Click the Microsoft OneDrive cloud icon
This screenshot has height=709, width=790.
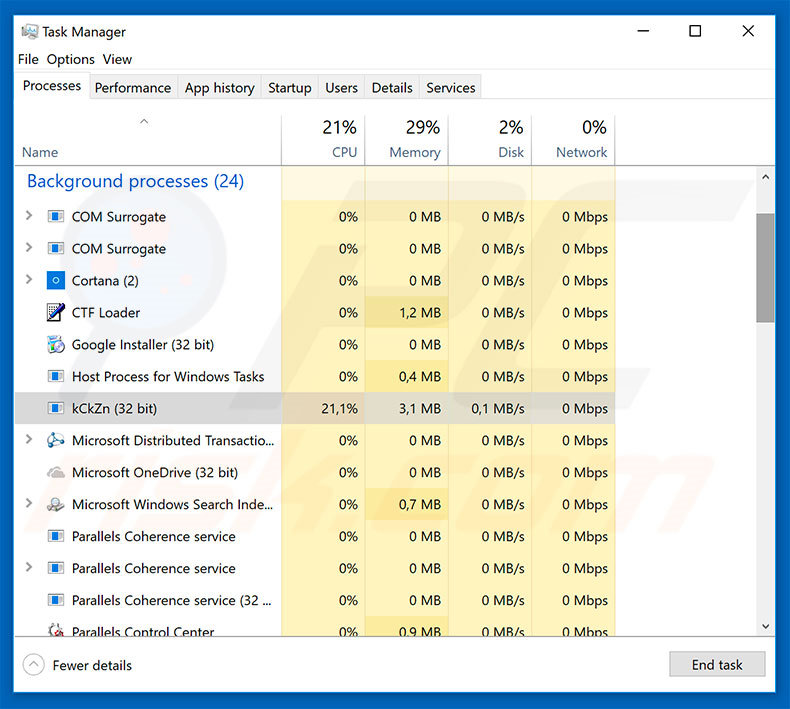[55, 473]
